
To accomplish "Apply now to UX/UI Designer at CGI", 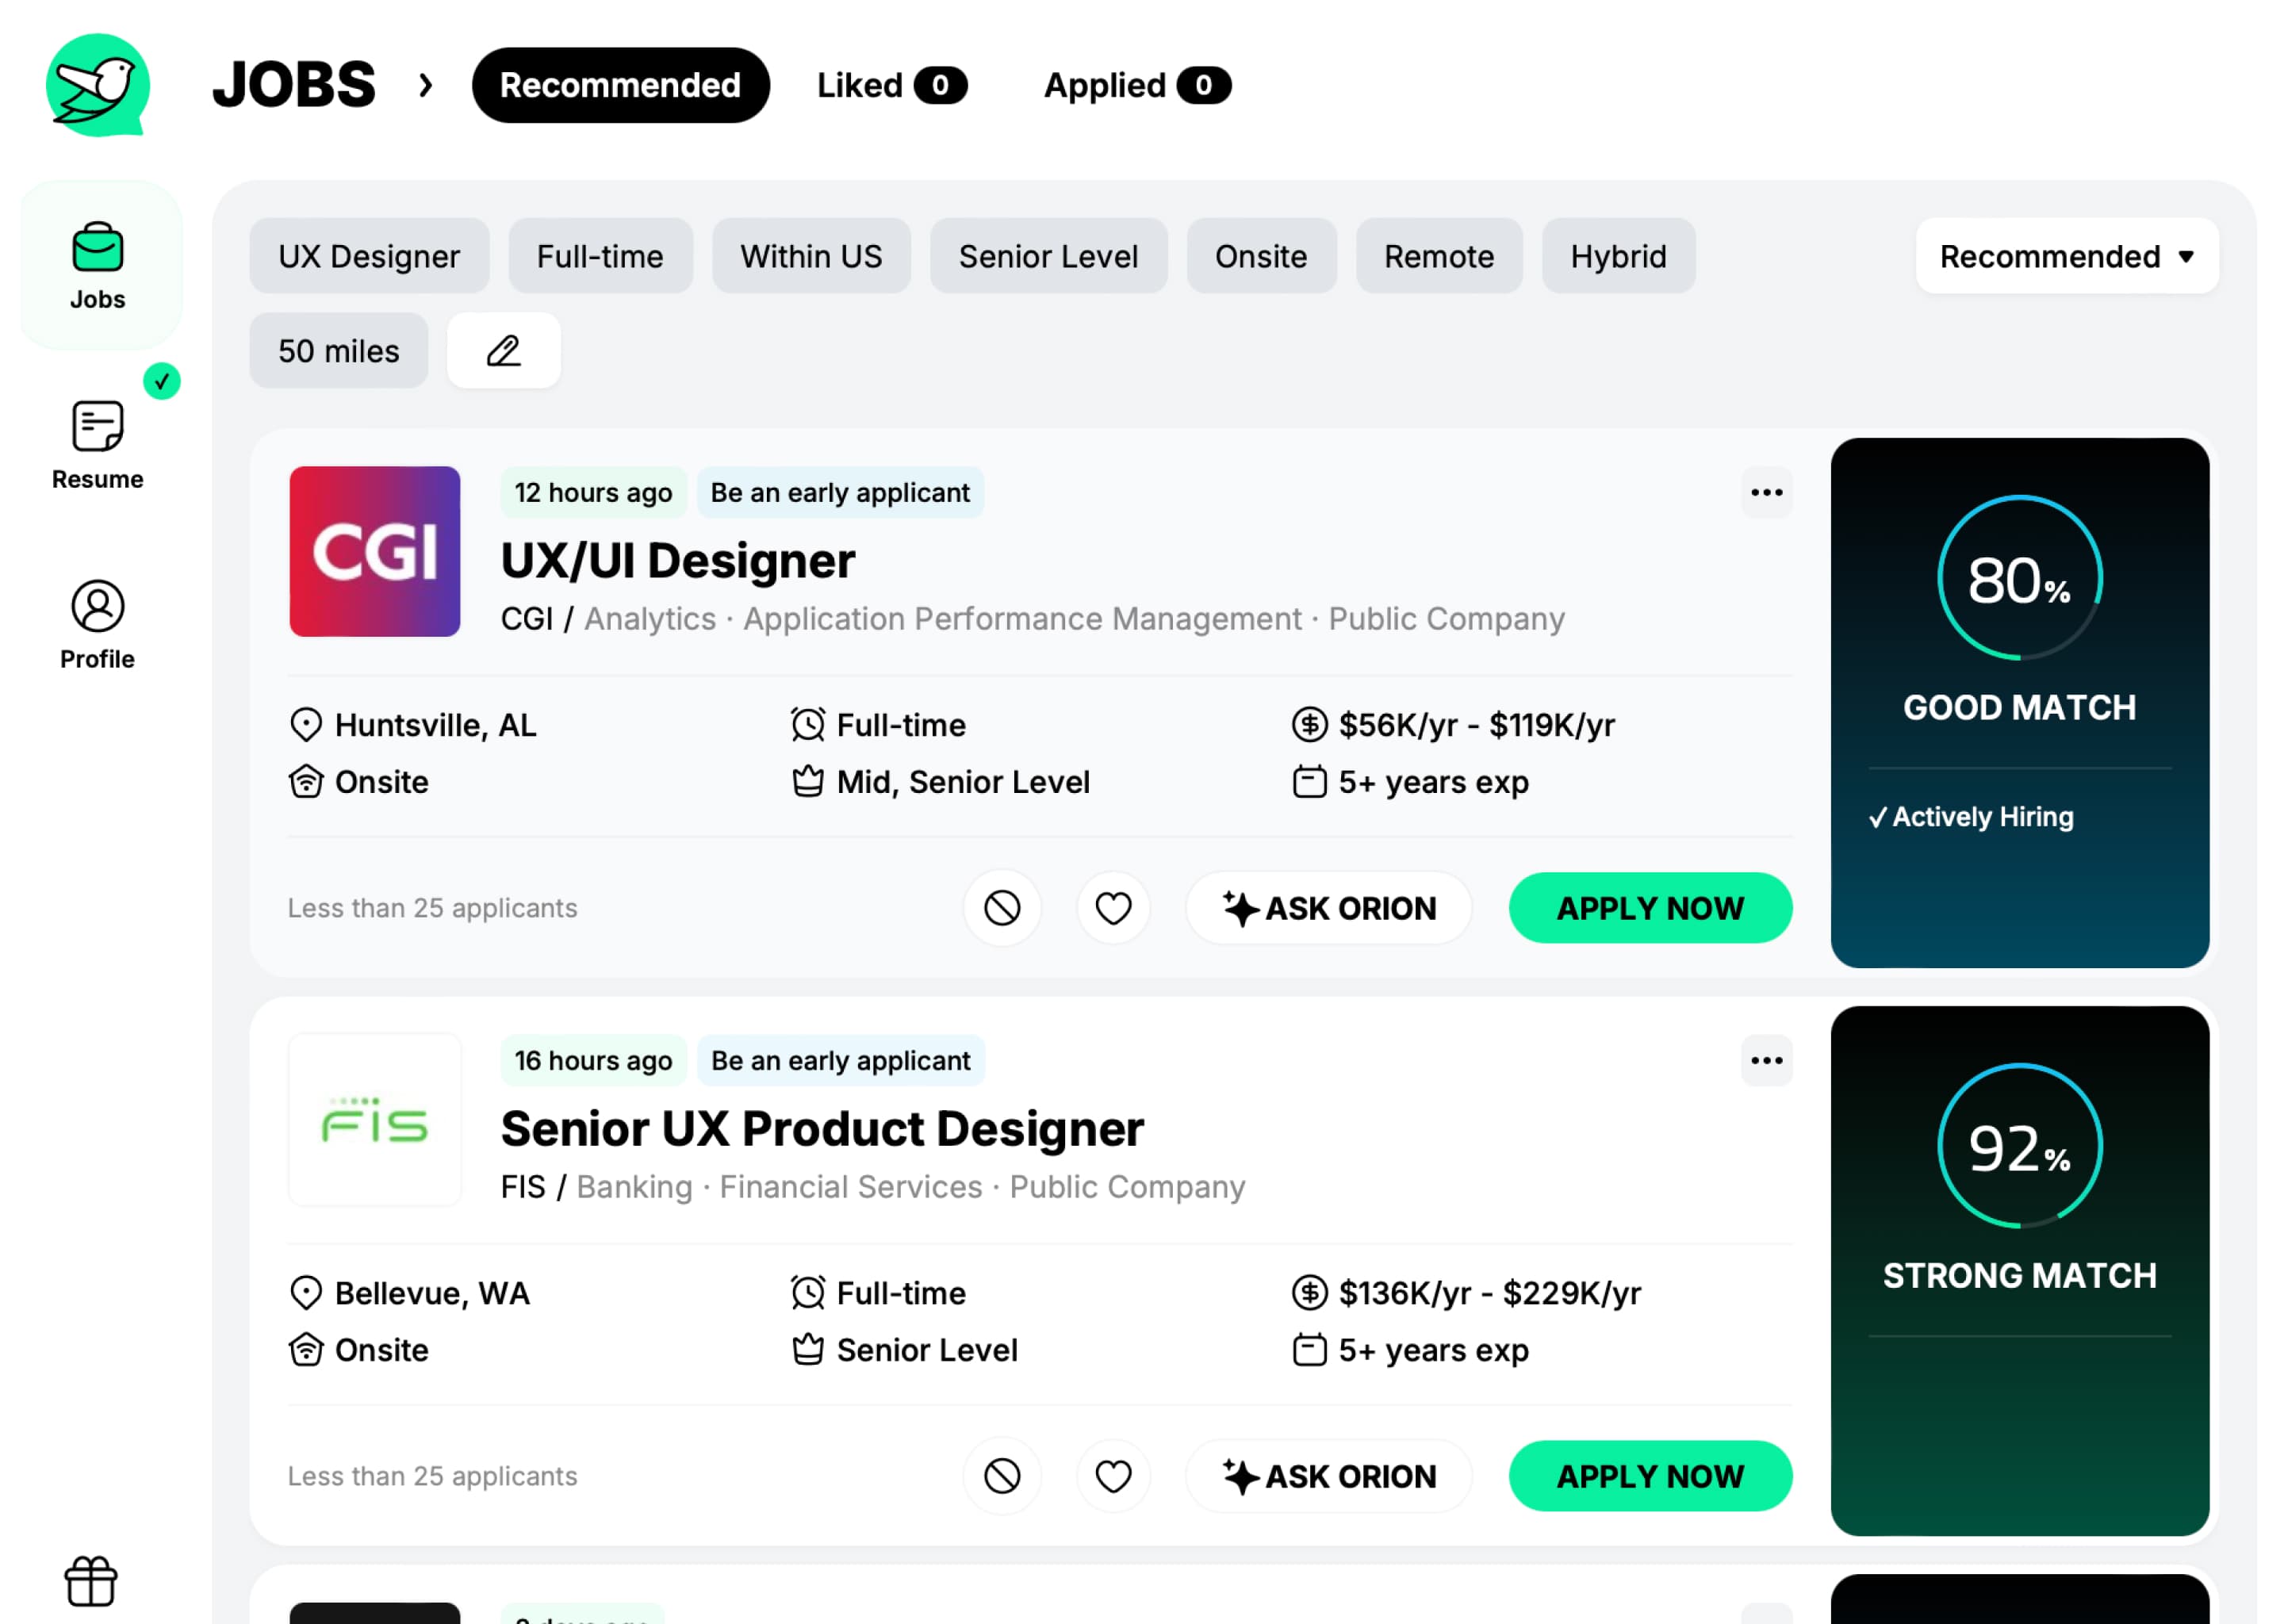I will click(1650, 908).
